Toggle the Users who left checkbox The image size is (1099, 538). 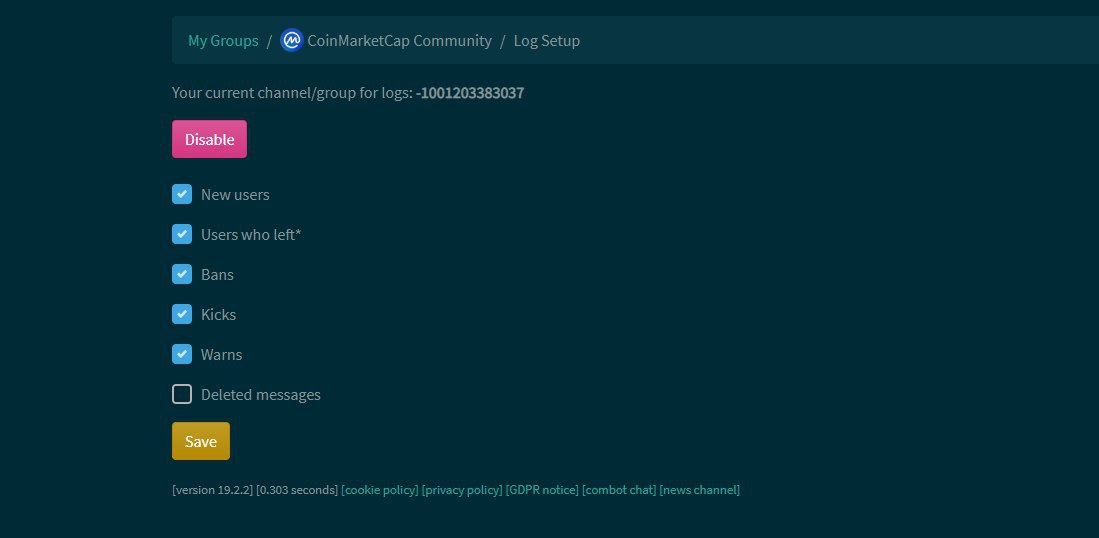click(x=182, y=234)
